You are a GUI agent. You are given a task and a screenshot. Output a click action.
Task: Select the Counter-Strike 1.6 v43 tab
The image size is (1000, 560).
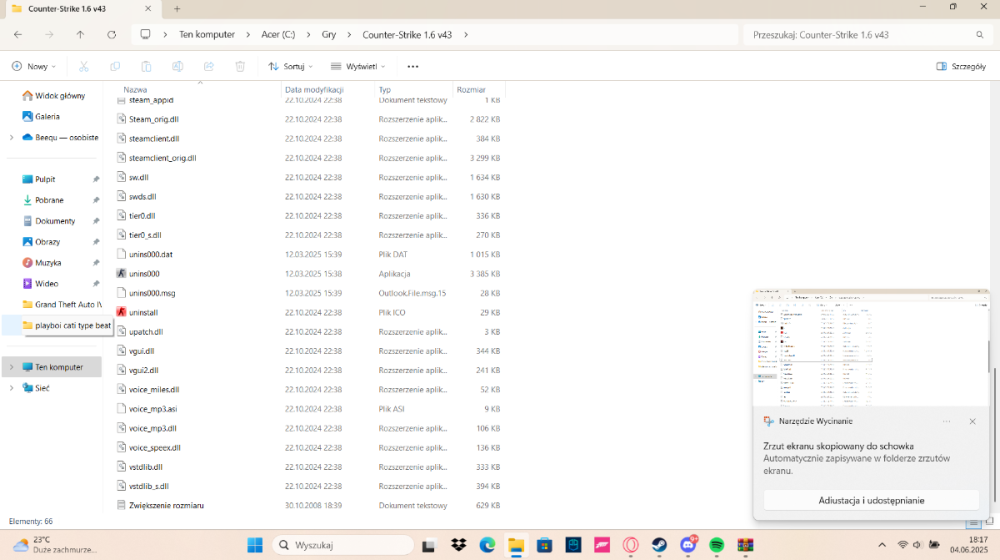pyautogui.click(x=82, y=9)
